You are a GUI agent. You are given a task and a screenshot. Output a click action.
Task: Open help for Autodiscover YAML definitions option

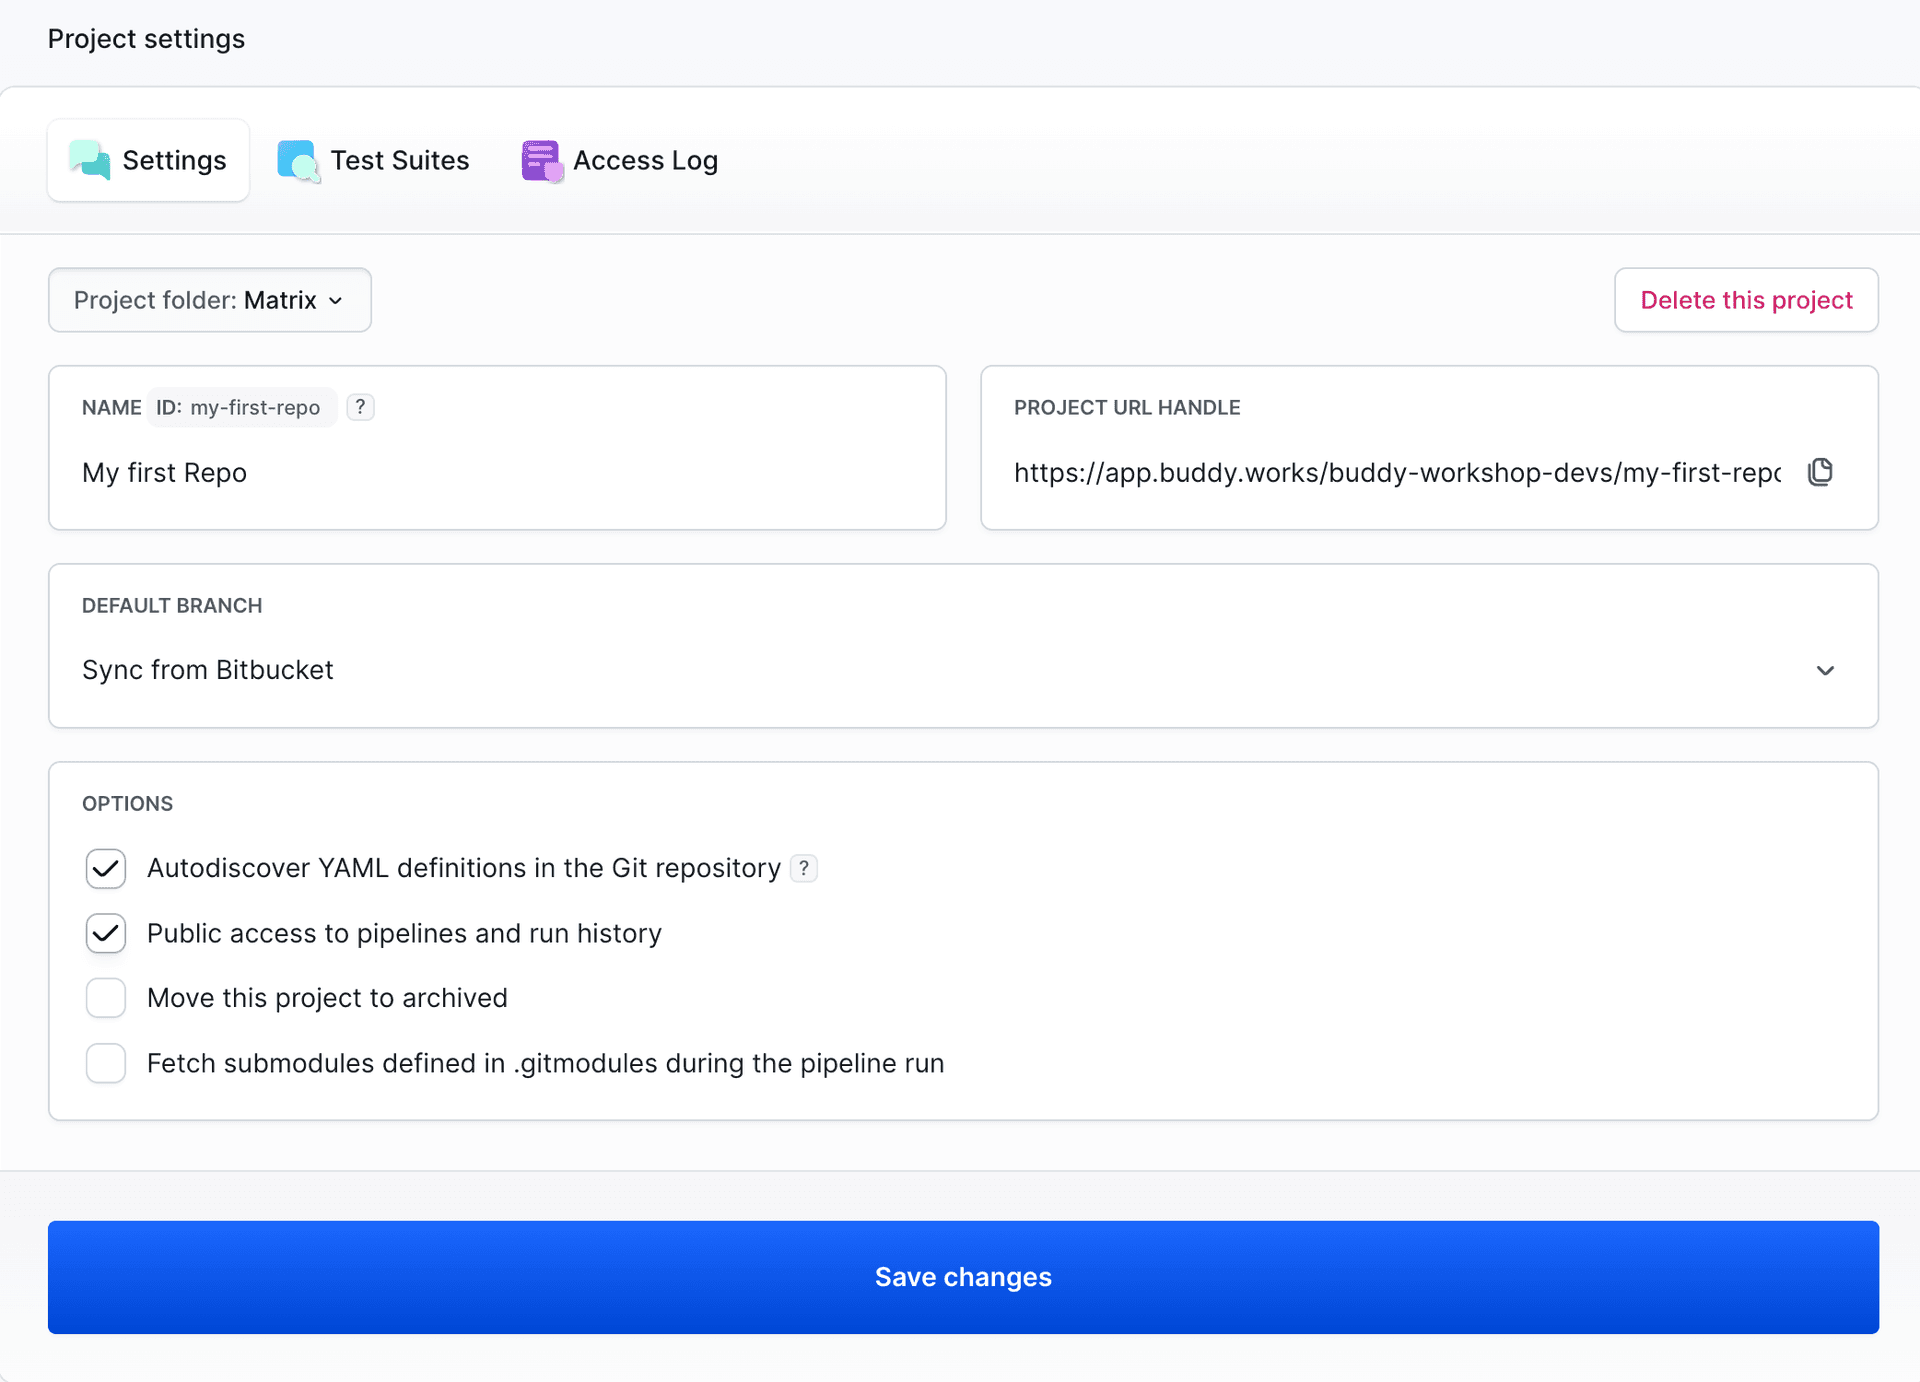(803, 868)
